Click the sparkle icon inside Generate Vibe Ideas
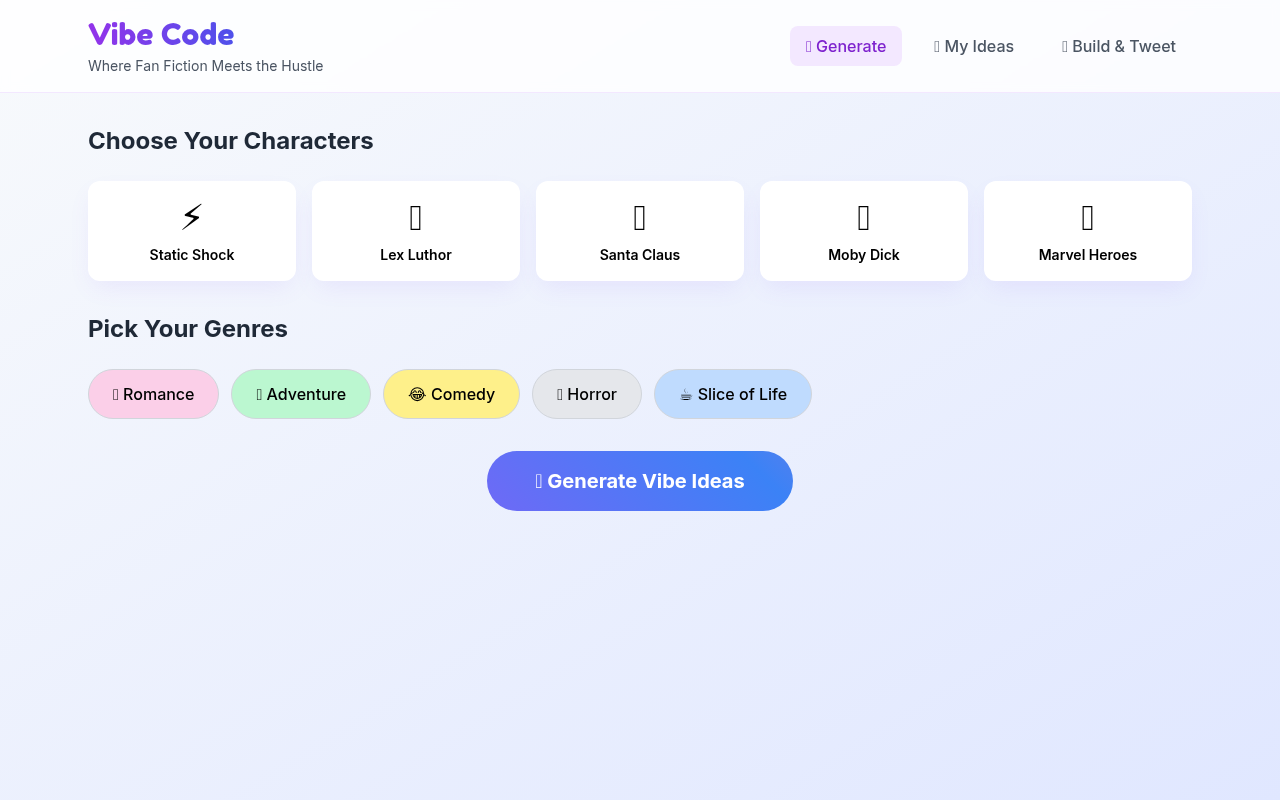 tap(540, 481)
